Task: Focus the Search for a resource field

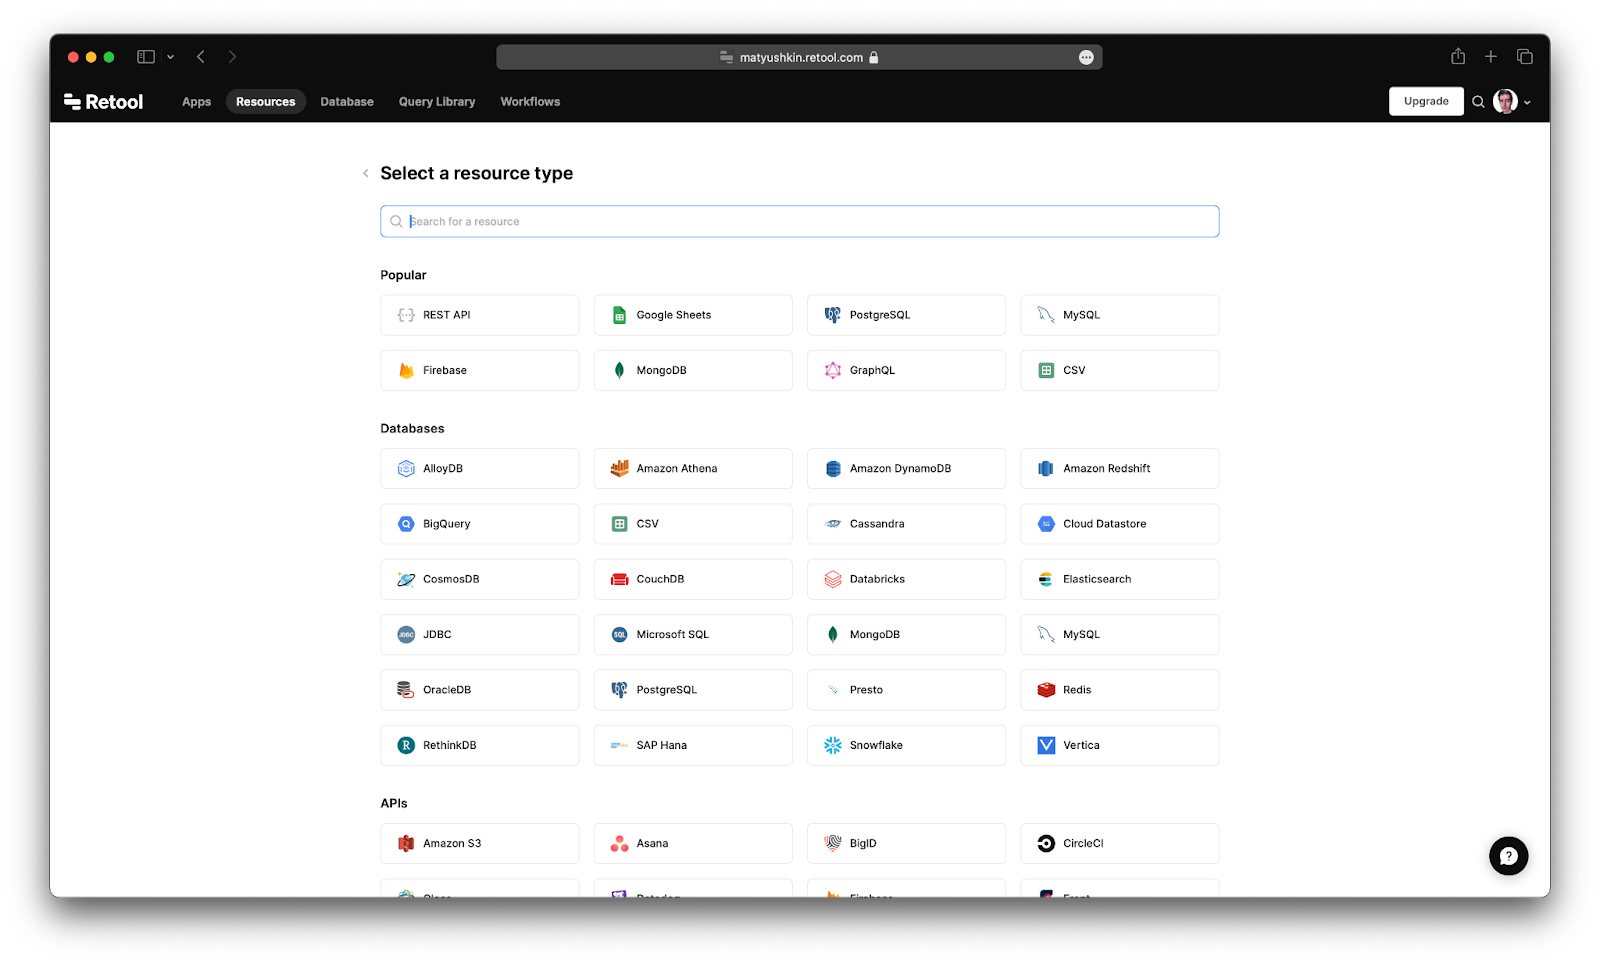Action: (800, 221)
